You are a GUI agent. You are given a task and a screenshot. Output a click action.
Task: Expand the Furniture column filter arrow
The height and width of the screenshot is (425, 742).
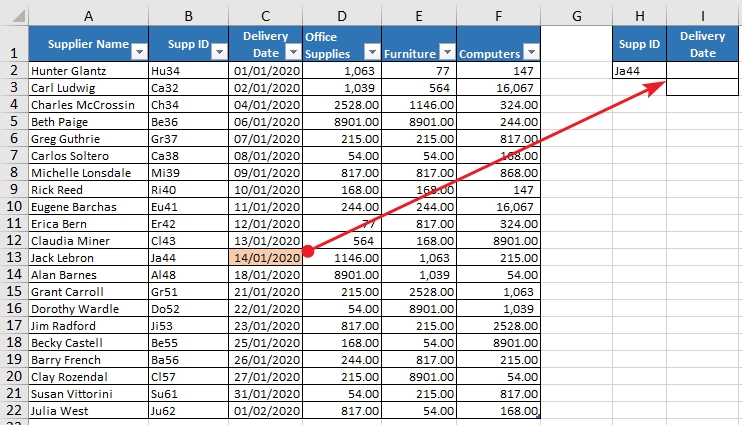446,53
